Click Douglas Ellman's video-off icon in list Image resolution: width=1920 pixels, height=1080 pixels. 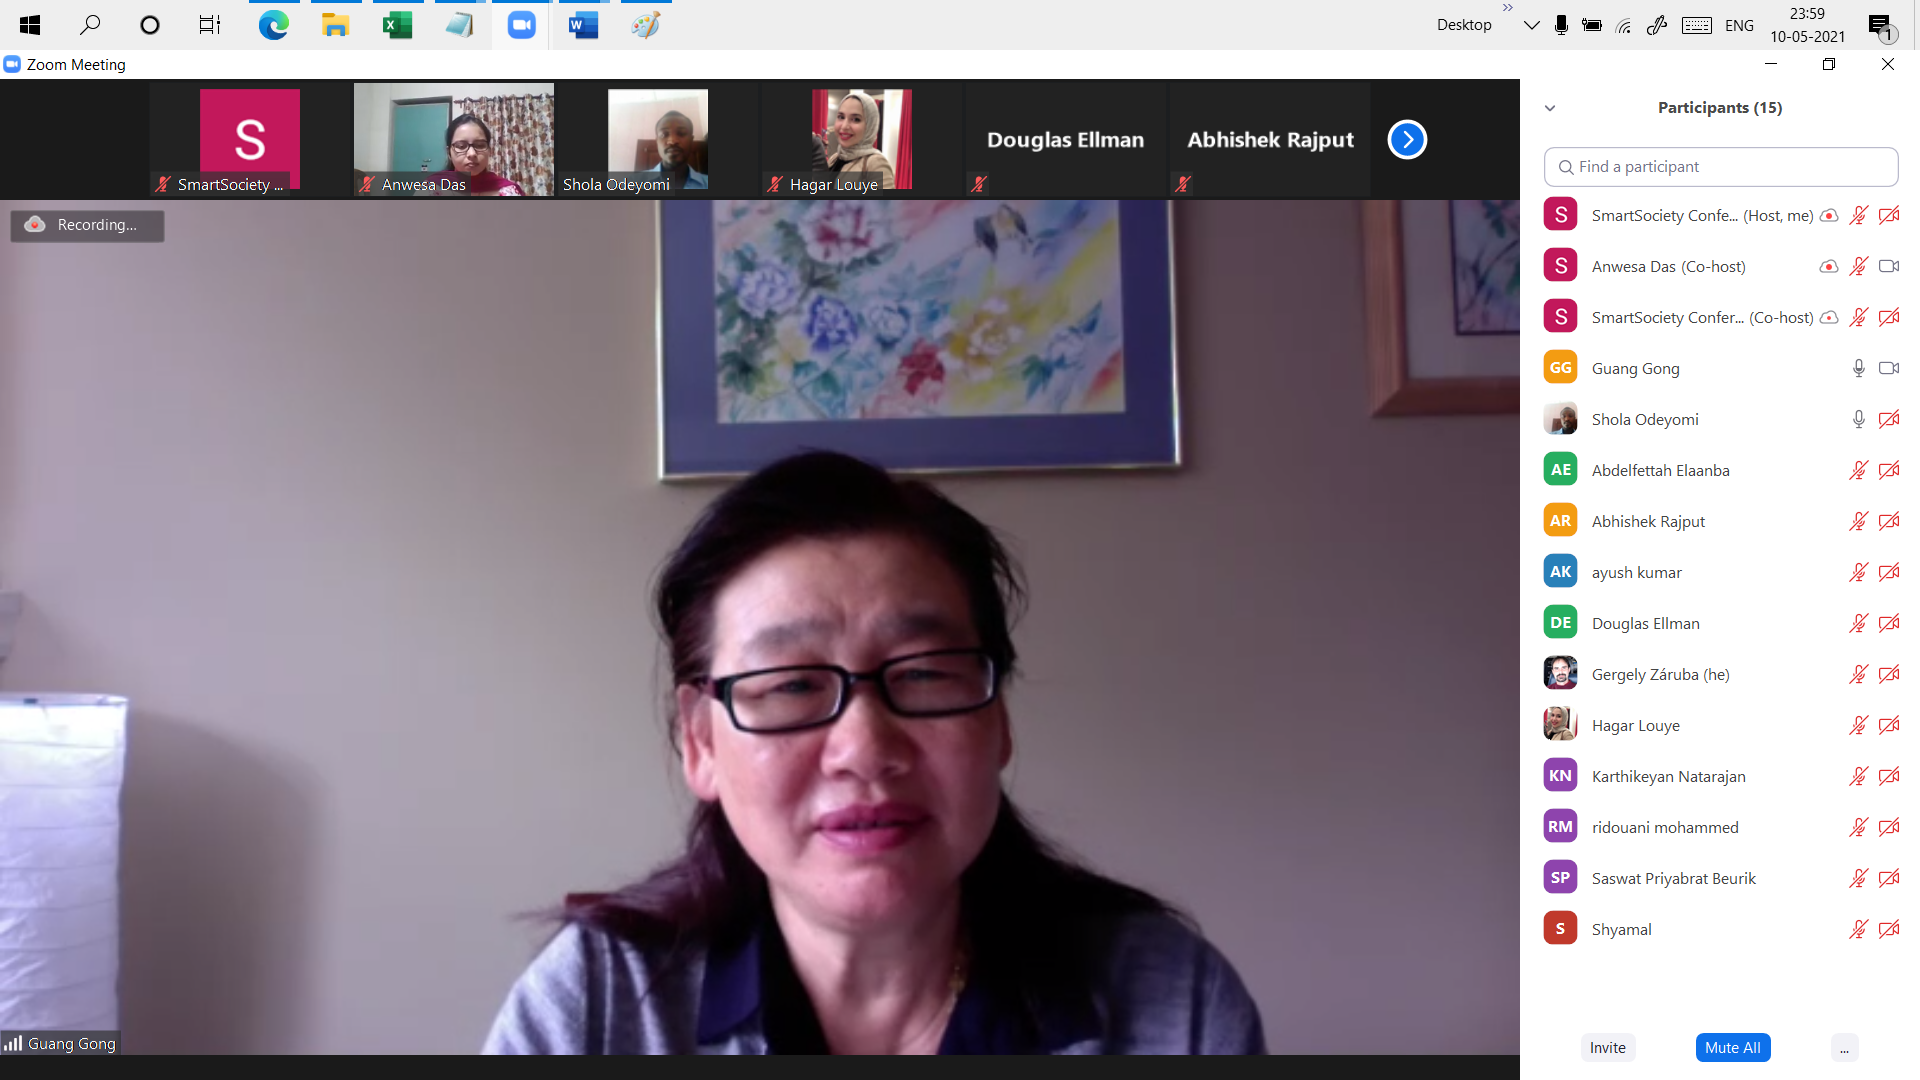click(x=1889, y=623)
